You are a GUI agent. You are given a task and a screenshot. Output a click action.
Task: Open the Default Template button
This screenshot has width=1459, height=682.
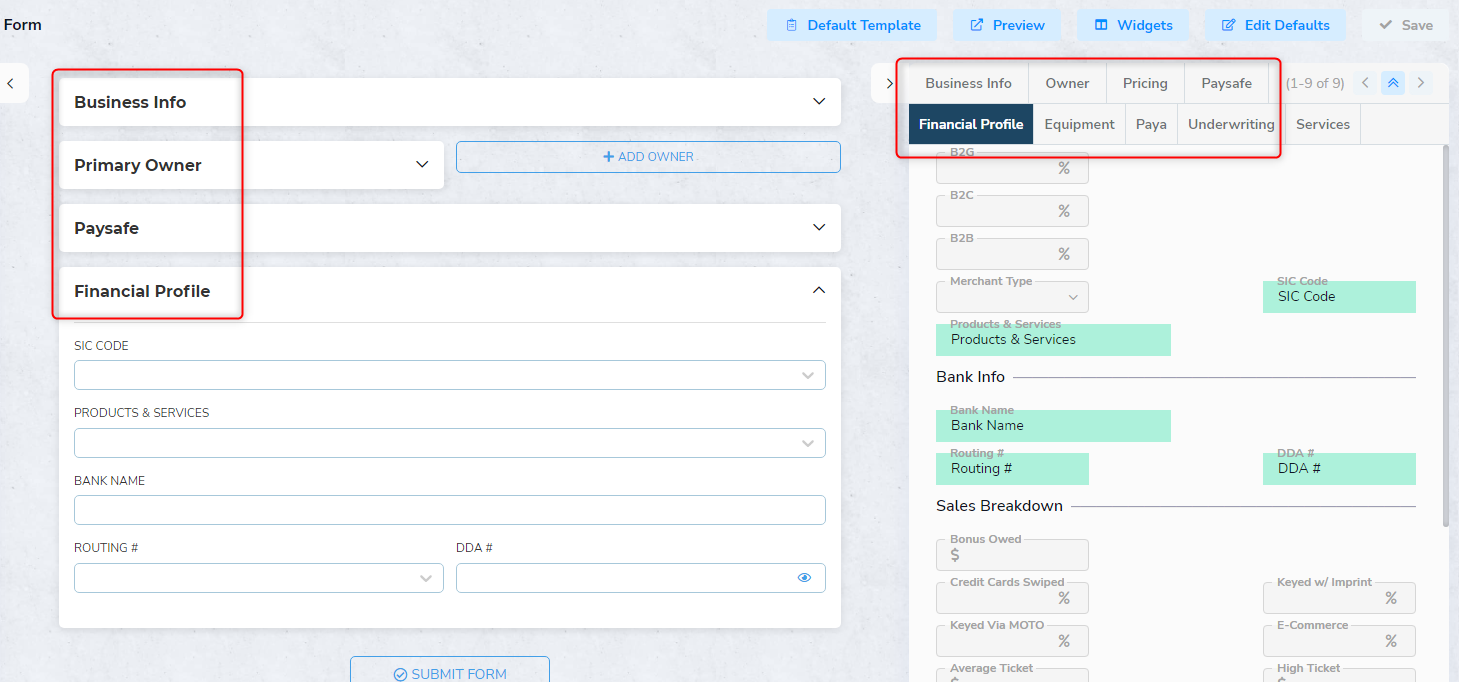pyautogui.click(x=852, y=25)
